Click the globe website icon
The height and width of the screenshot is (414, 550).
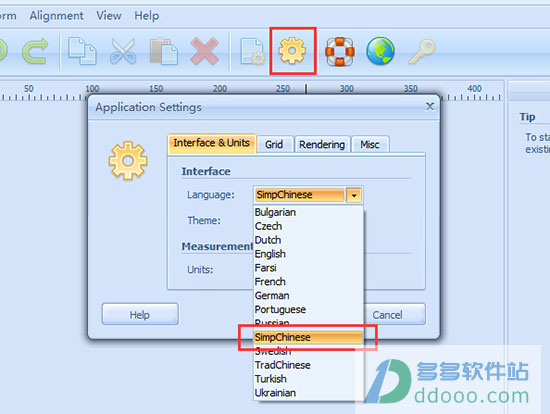point(381,51)
